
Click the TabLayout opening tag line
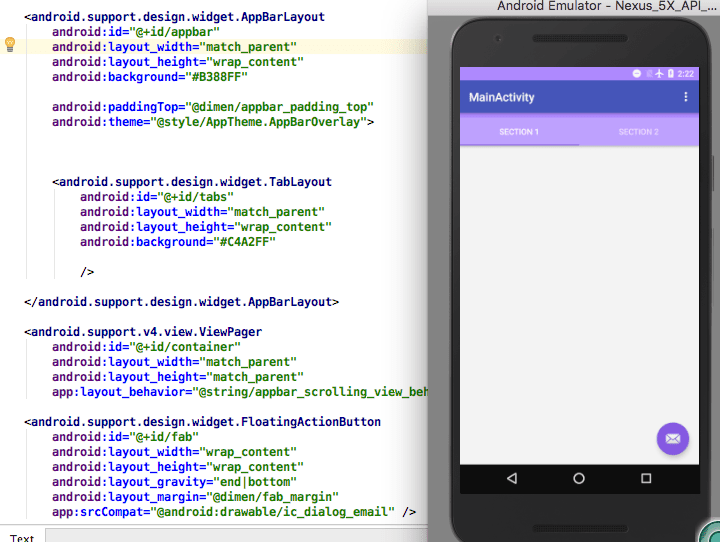click(192, 182)
